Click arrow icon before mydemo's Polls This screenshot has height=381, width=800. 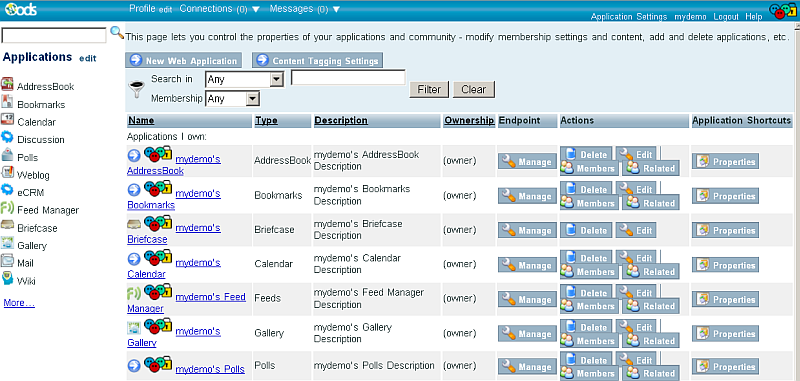[x=134, y=365]
